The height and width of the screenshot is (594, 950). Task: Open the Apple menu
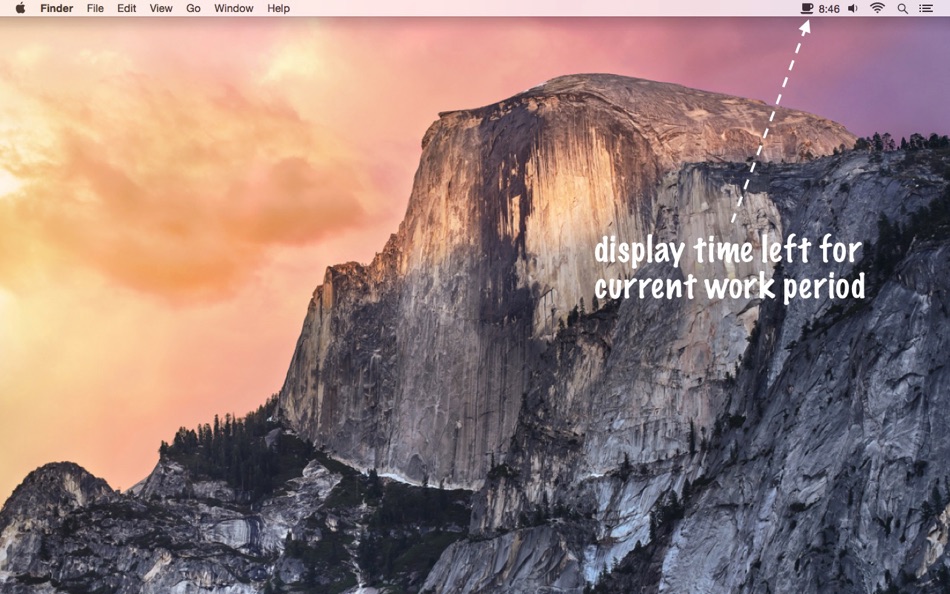(x=20, y=8)
